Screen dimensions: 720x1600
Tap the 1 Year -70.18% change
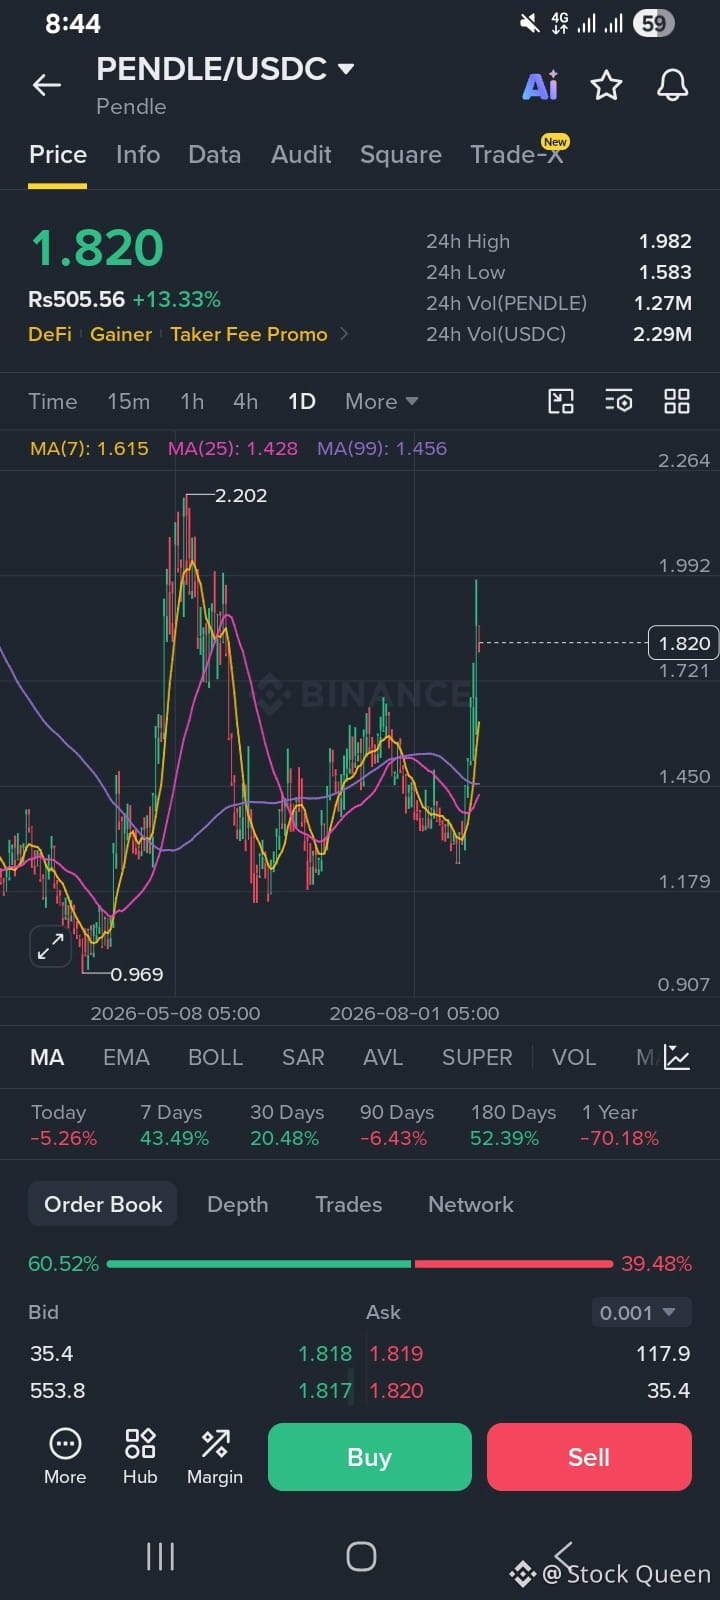click(x=620, y=1125)
